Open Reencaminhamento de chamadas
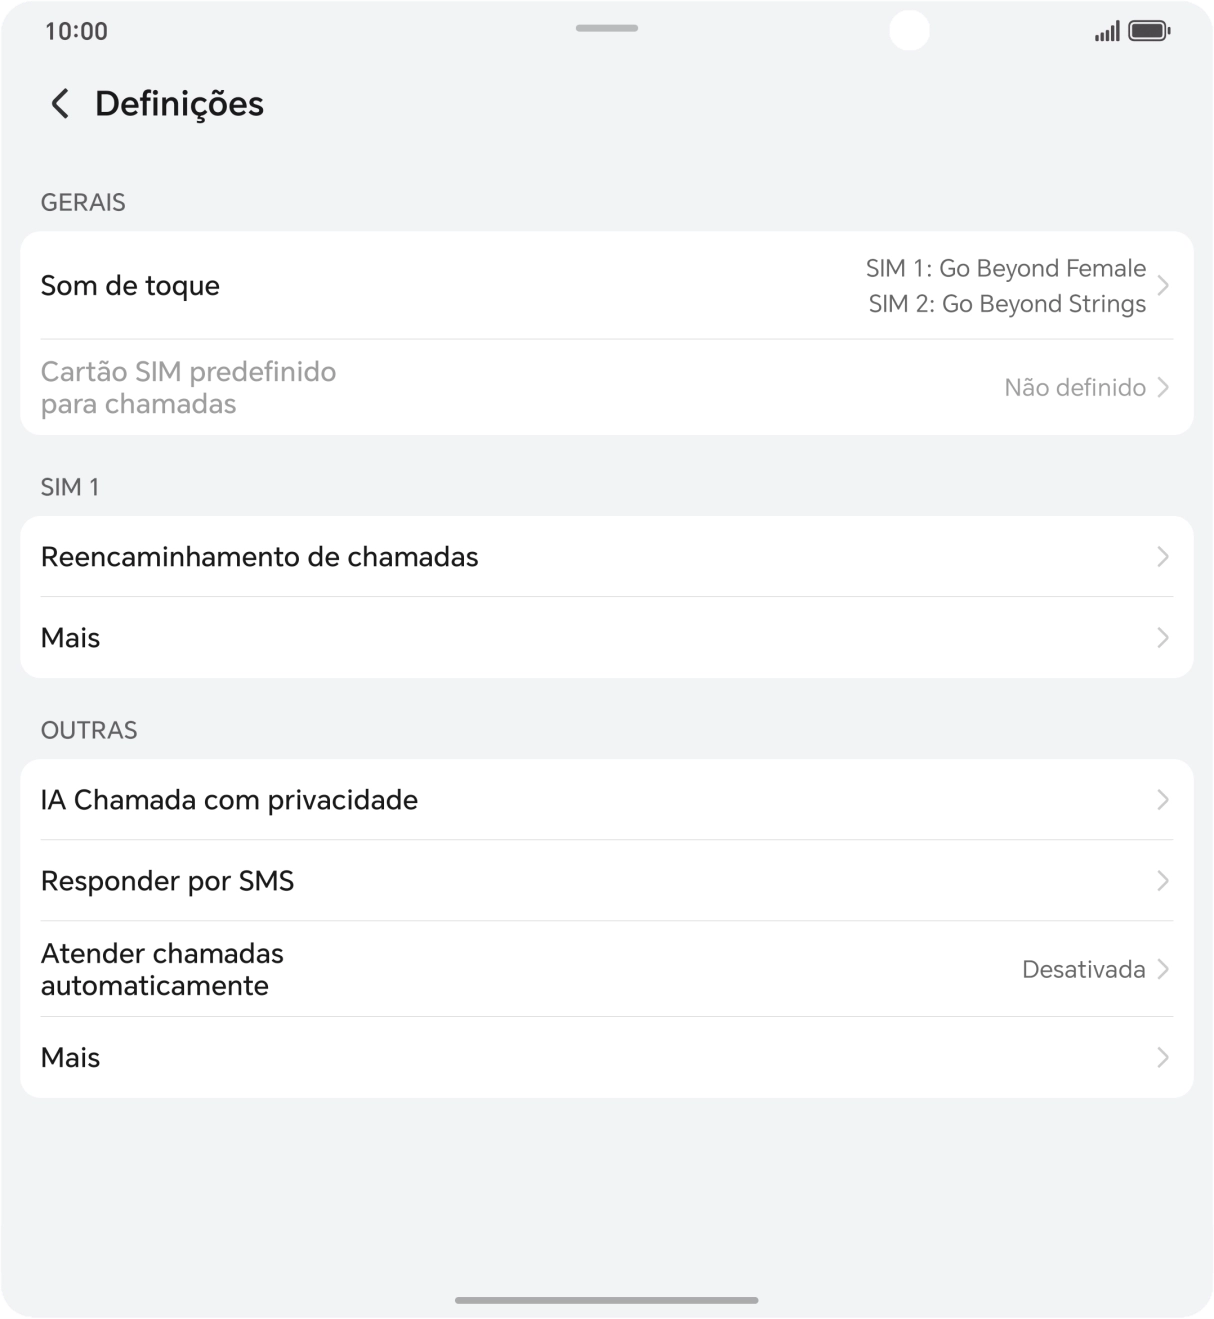This screenshot has width=1214, height=1319. [x=260, y=557]
